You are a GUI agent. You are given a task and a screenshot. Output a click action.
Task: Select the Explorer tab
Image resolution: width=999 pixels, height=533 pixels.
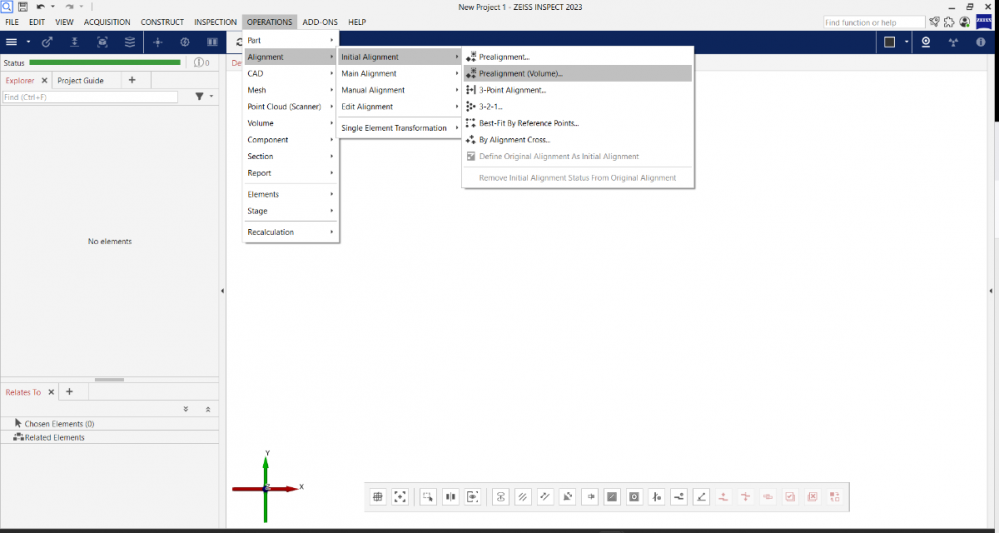click(20, 80)
